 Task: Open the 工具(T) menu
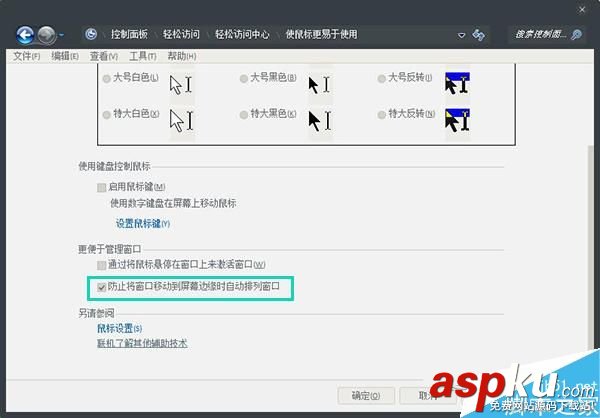(x=143, y=56)
